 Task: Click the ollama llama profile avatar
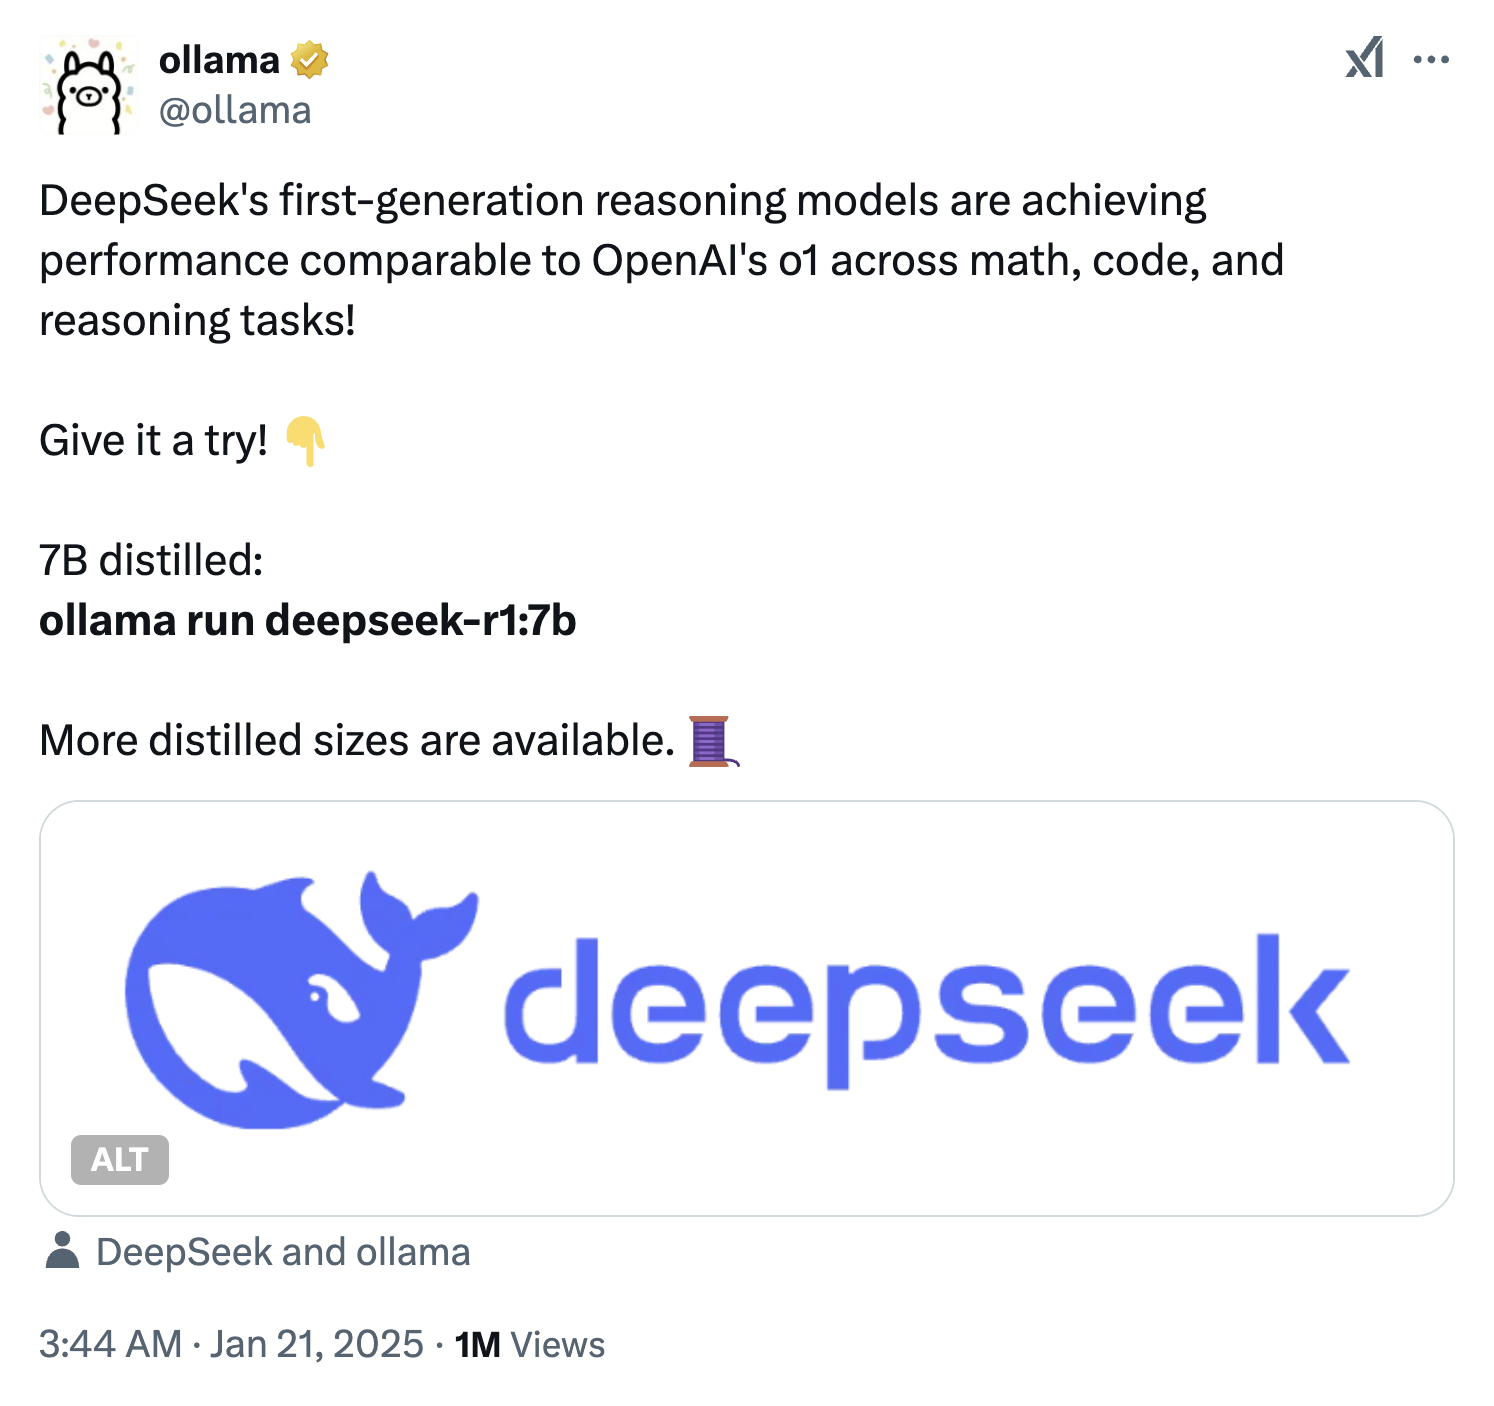pos(88,86)
